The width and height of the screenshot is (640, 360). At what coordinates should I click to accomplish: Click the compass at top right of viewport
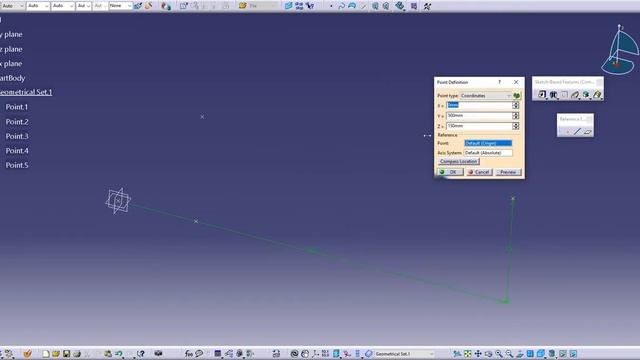pyautogui.click(x=620, y=50)
